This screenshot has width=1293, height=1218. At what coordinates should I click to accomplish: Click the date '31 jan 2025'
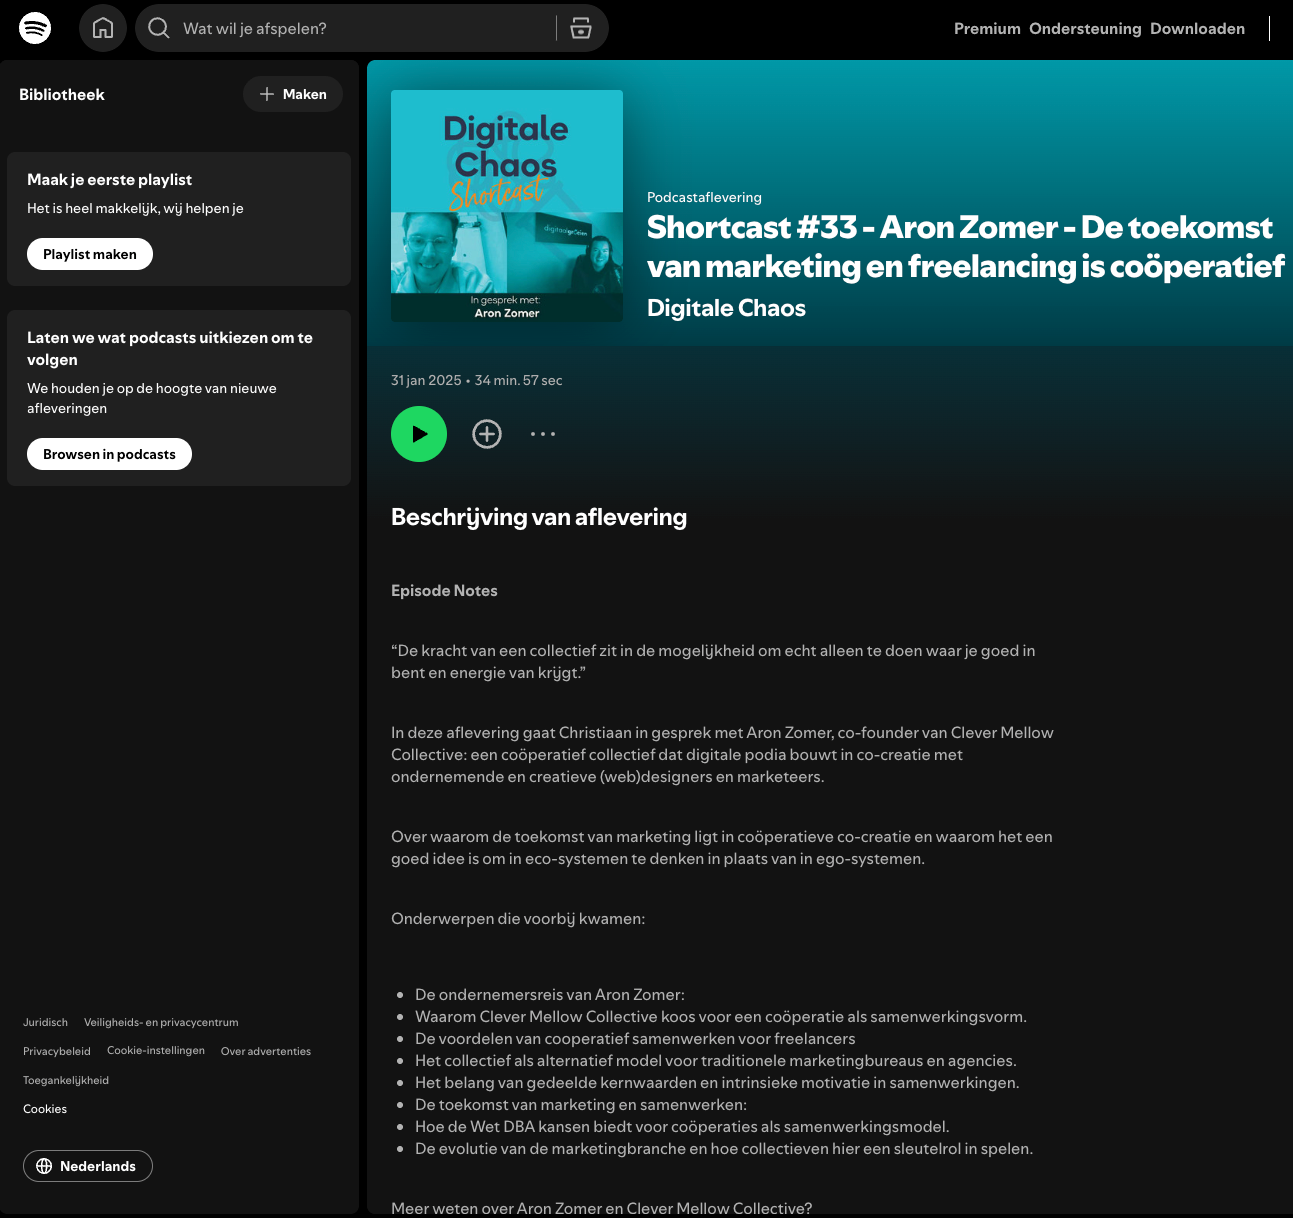[426, 380]
